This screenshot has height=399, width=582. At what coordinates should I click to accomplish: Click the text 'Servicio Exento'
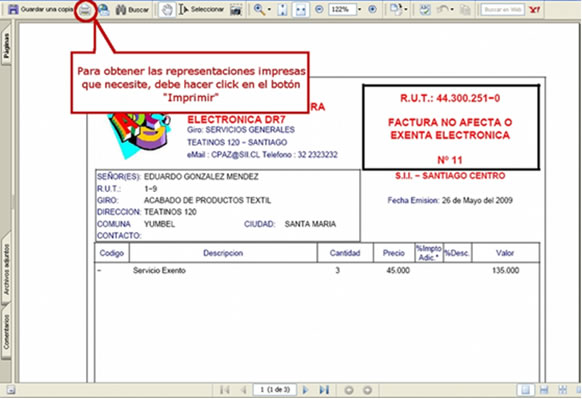click(159, 271)
